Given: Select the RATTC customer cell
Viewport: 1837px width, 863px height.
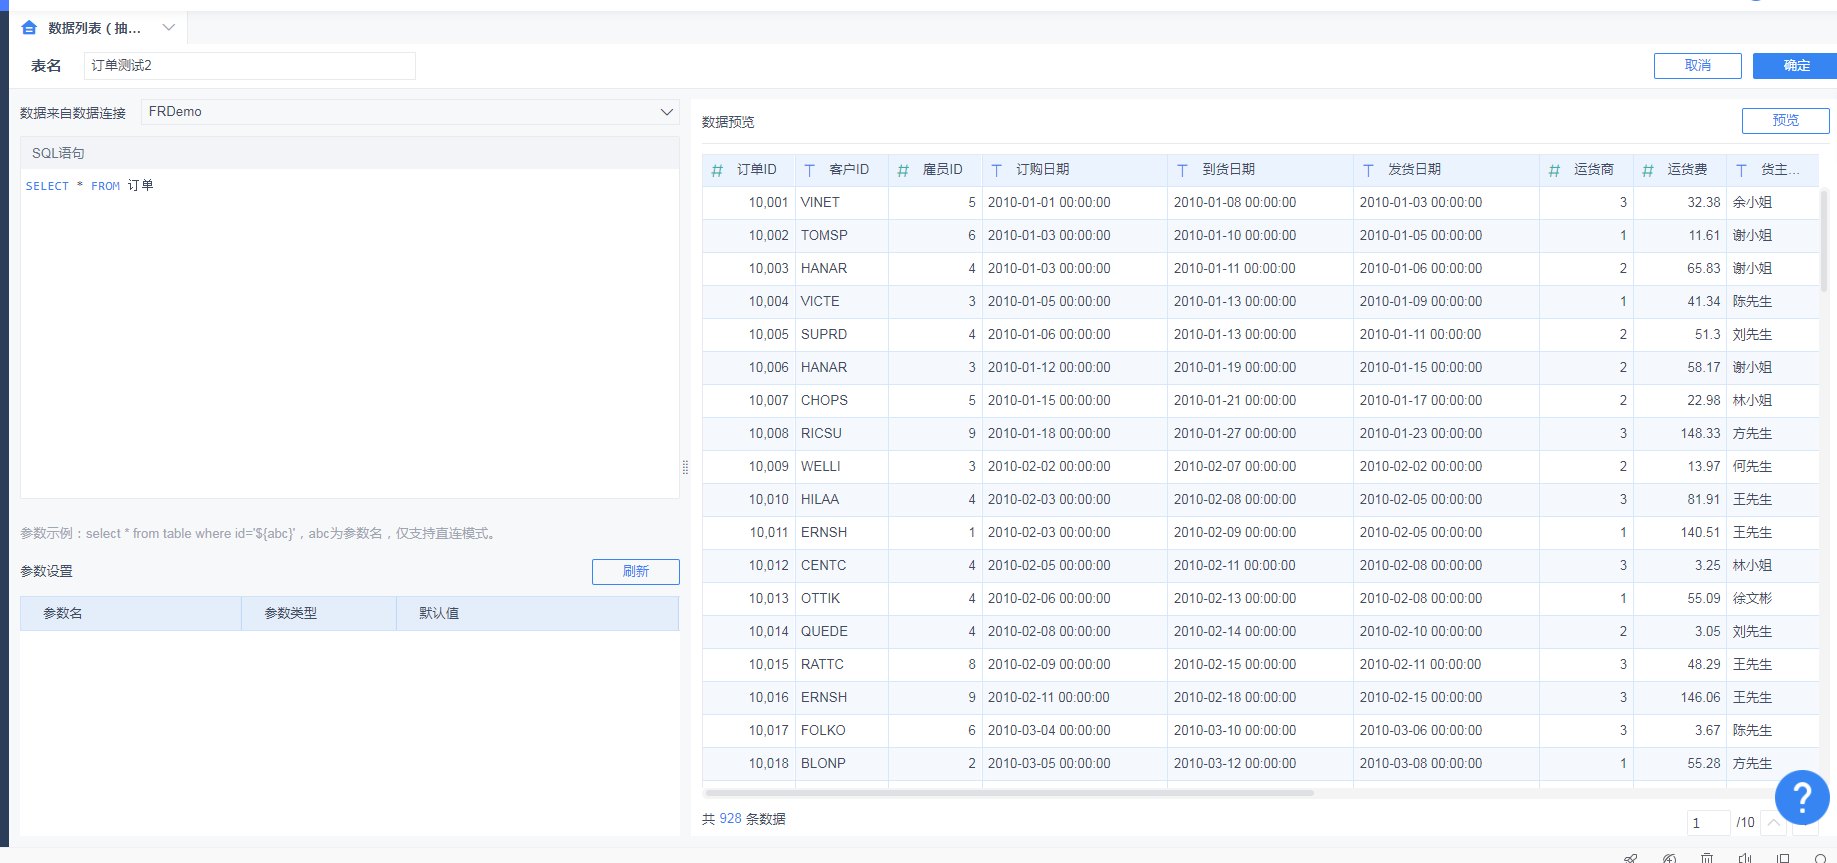Looking at the screenshot, I should point(841,665).
